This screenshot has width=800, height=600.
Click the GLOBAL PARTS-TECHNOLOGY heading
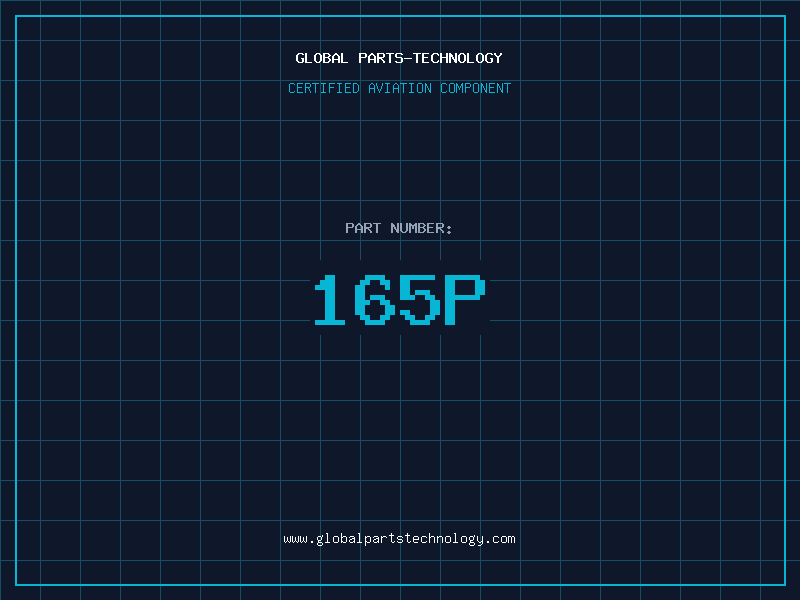399,58
